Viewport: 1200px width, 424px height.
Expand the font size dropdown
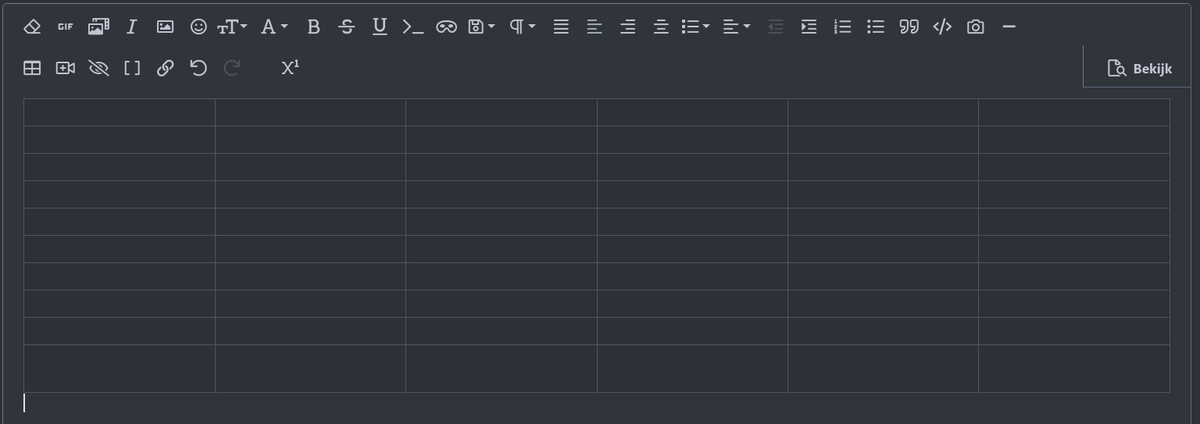coord(232,27)
